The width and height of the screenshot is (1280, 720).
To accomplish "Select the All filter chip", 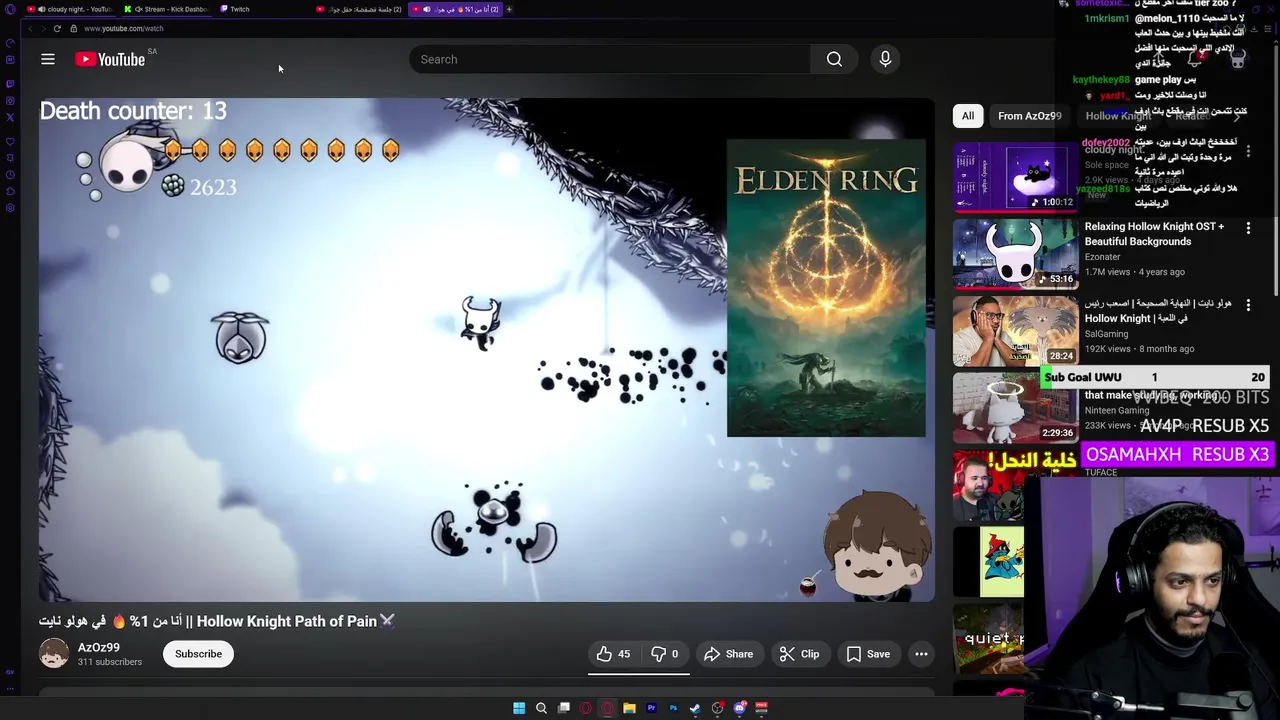I will pyautogui.click(x=968, y=116).
